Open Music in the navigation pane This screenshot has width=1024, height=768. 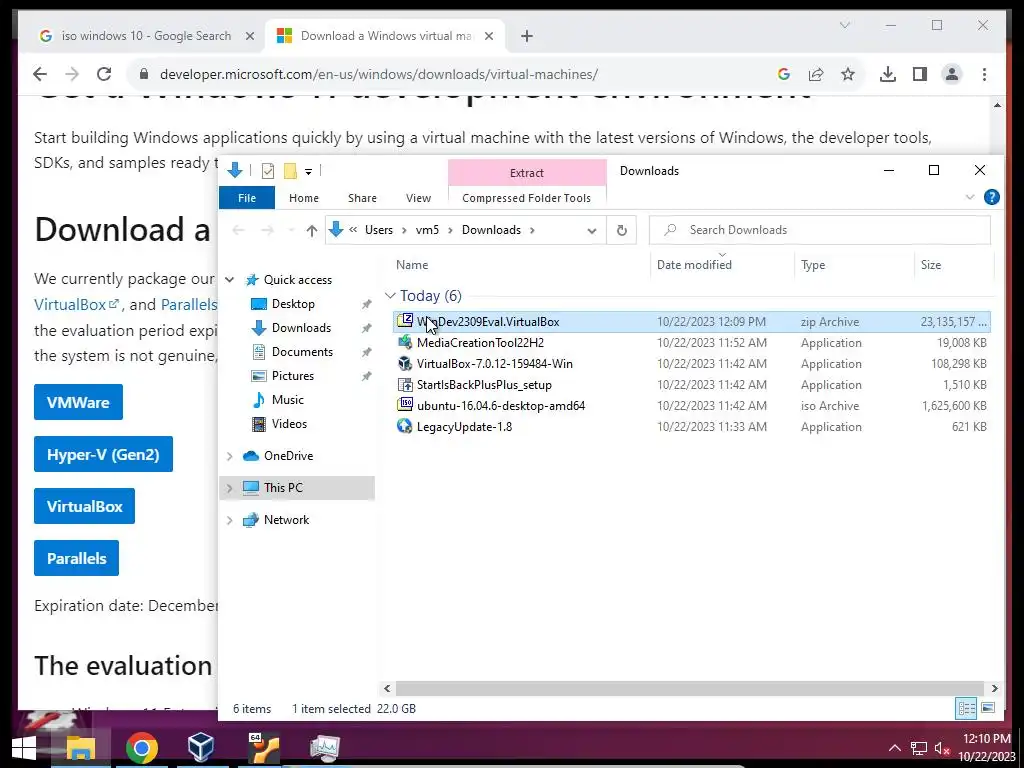tap(287, 400)
